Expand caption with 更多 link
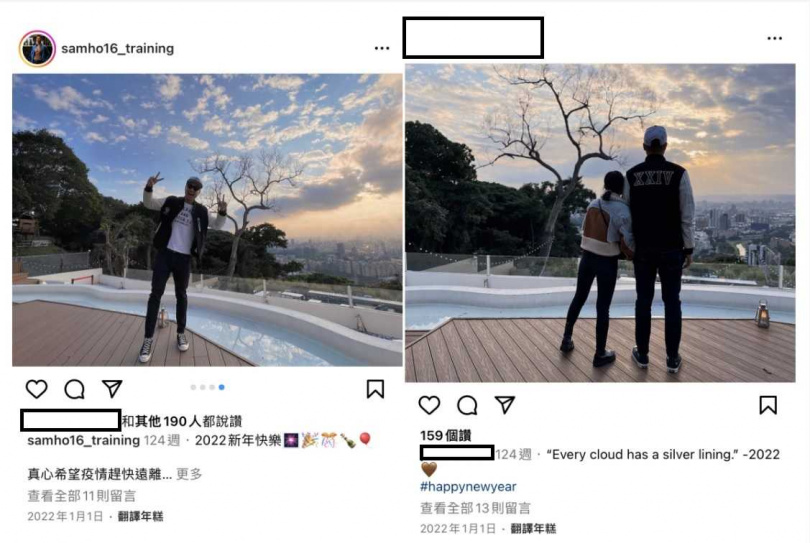 pos(189,474)
